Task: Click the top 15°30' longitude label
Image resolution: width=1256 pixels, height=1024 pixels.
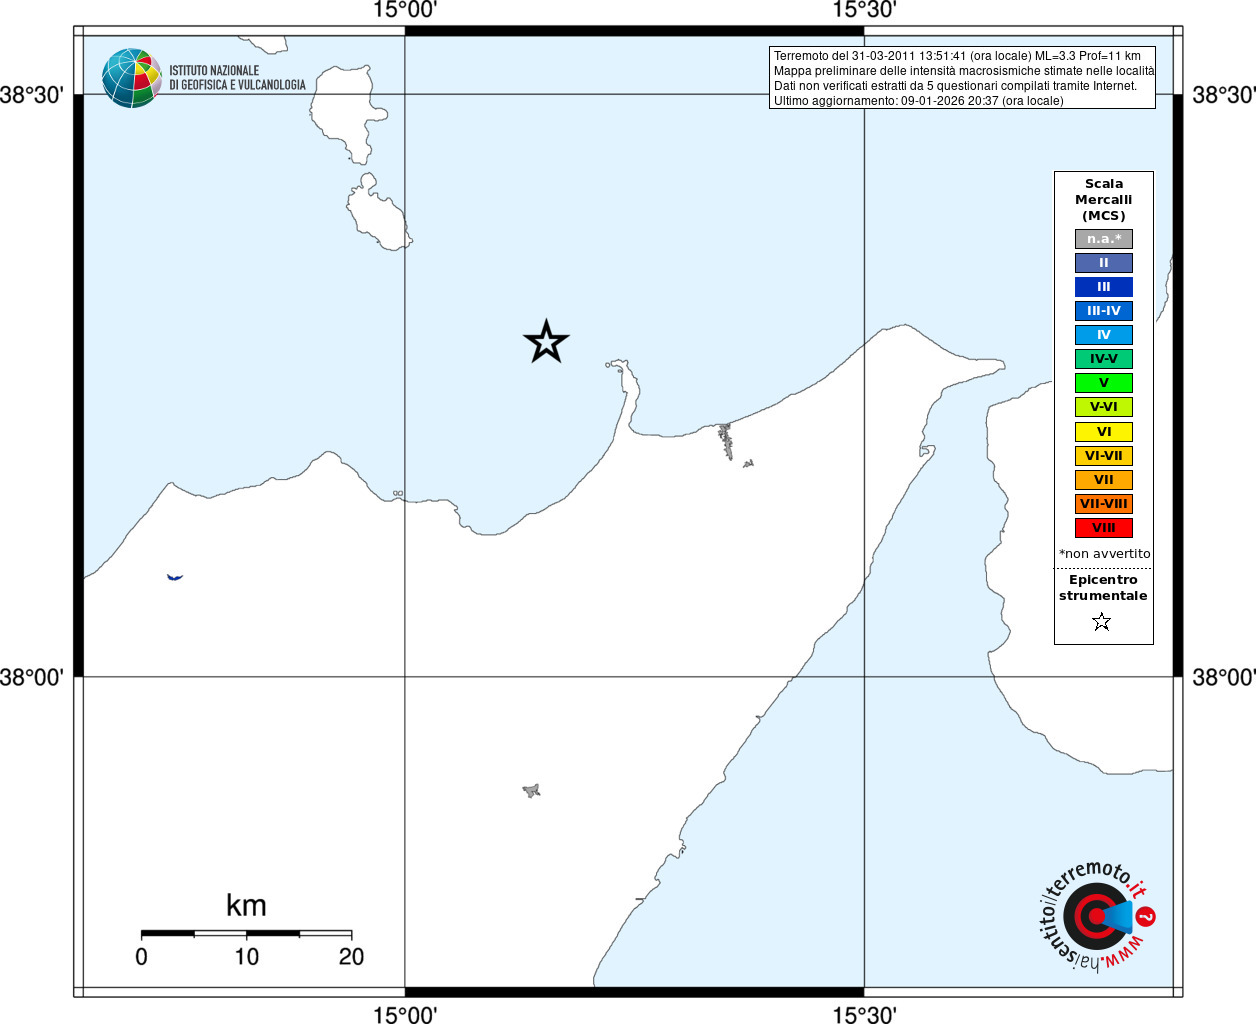Action: pos(864,10)
